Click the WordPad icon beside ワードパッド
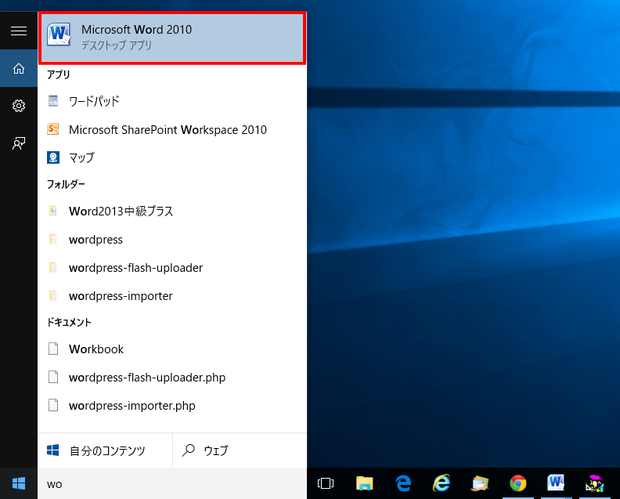The height and width of the screenshot is (499, 620). coord(53,101)
